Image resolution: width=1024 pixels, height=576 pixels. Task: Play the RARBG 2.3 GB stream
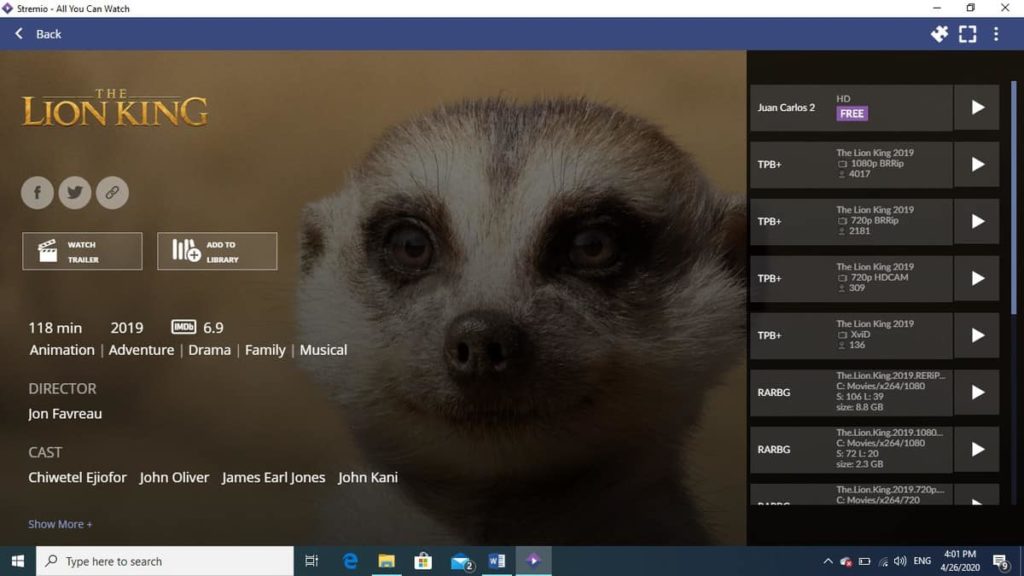coord(977,449)
